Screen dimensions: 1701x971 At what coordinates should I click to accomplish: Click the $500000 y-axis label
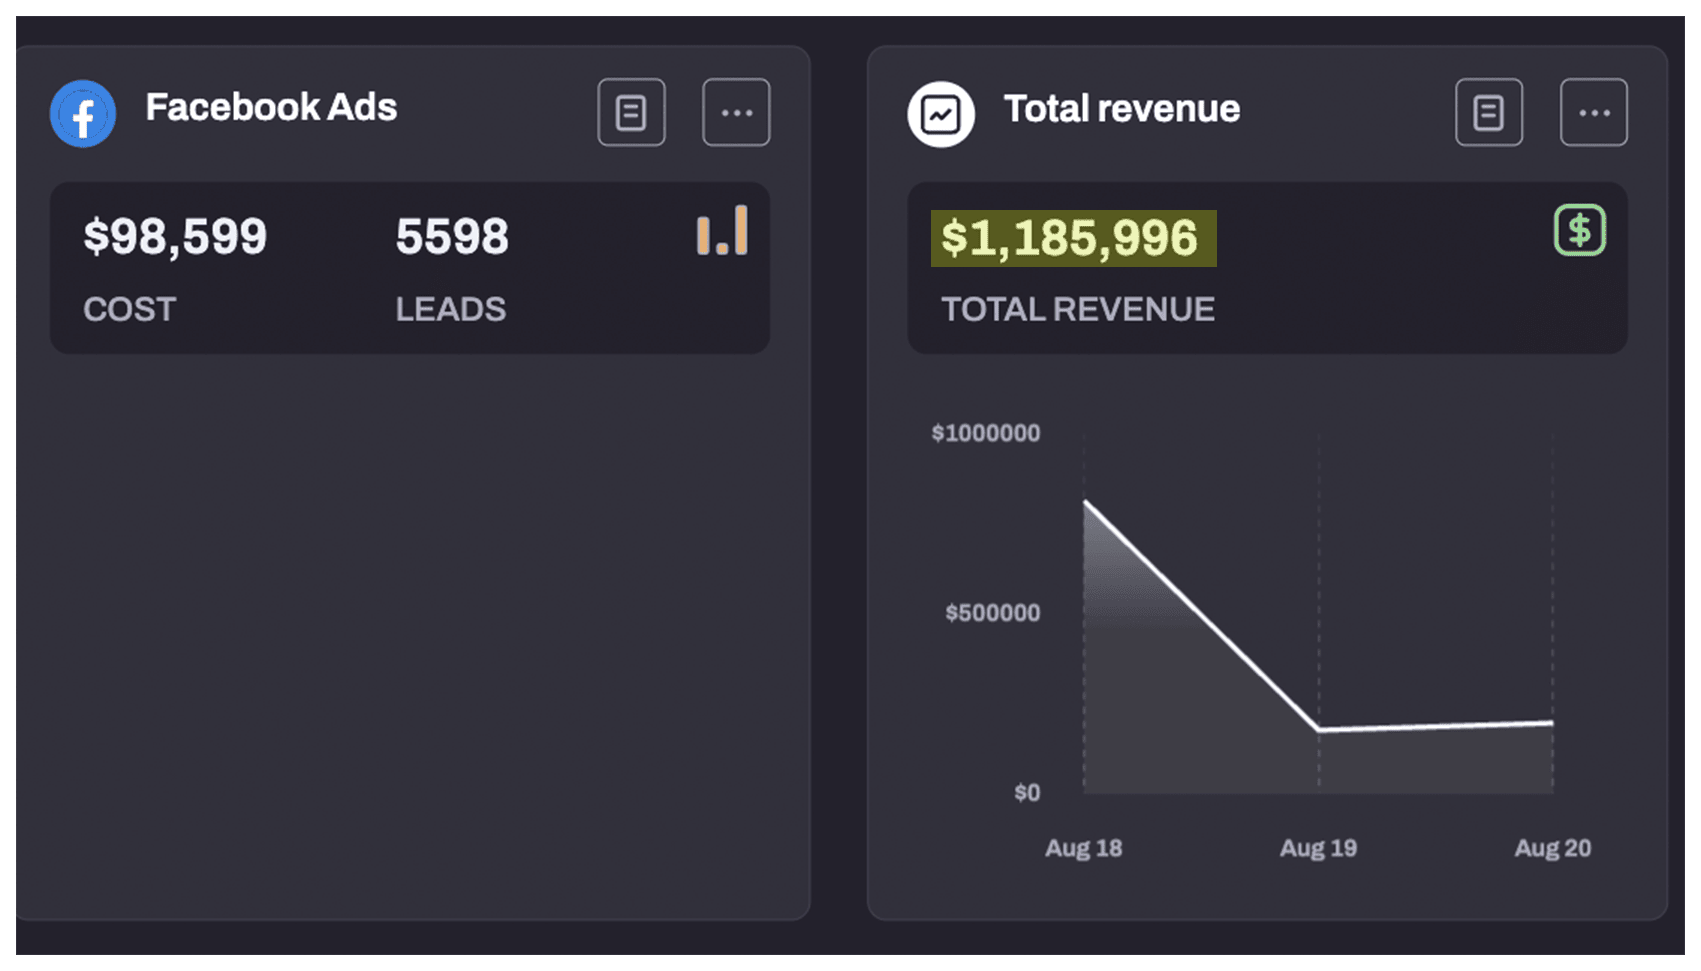pos(992,613)
